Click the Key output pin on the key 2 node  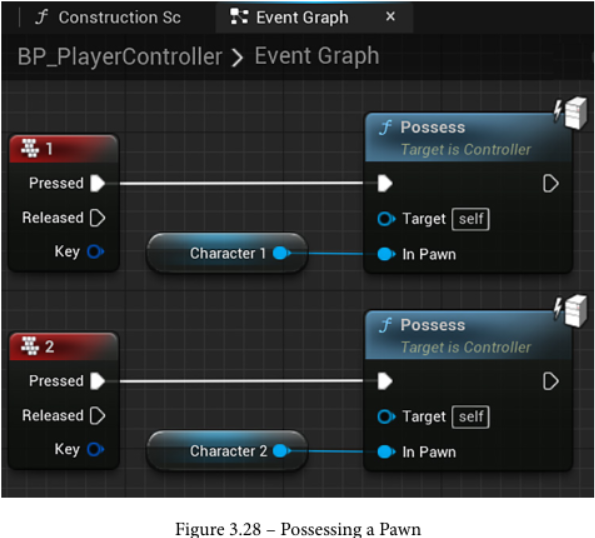coord(95,450)
